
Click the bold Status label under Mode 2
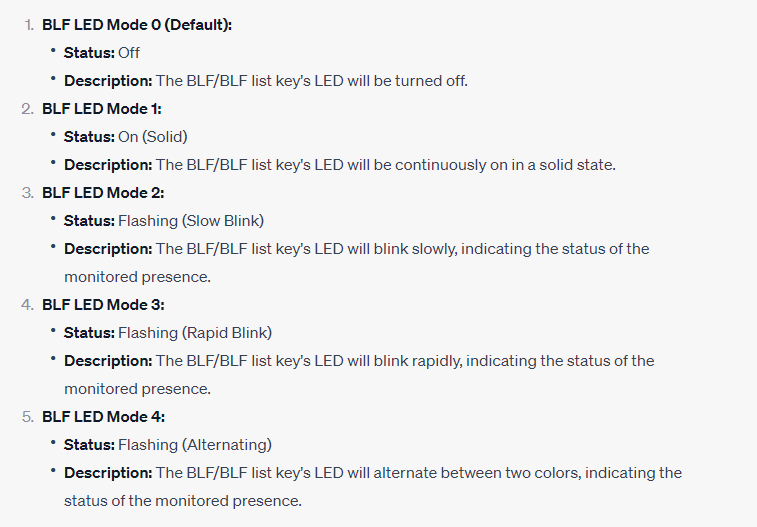click(89, 221)
